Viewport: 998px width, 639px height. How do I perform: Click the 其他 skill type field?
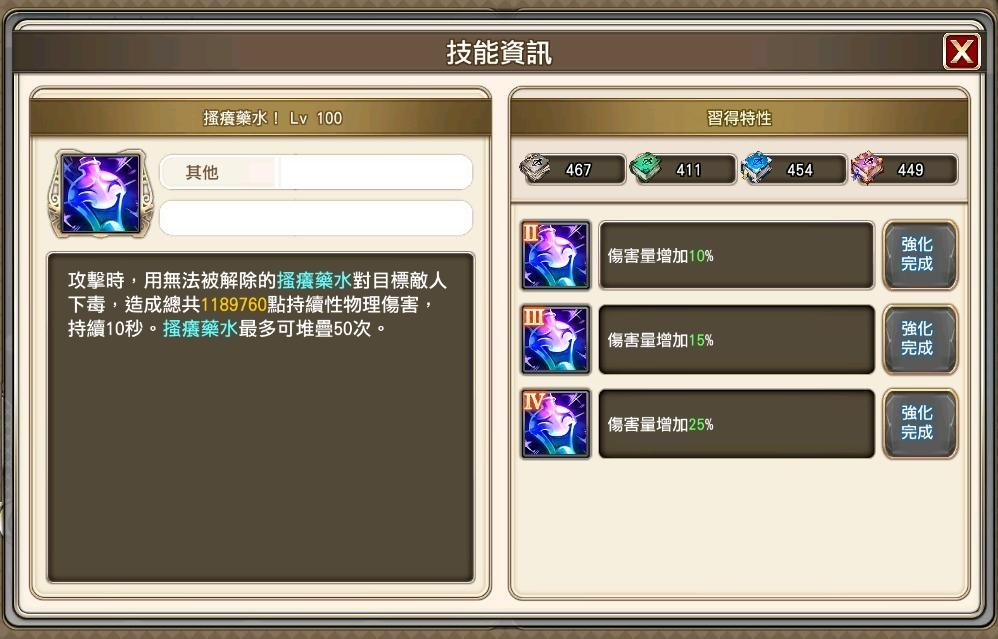pos(316,172)
